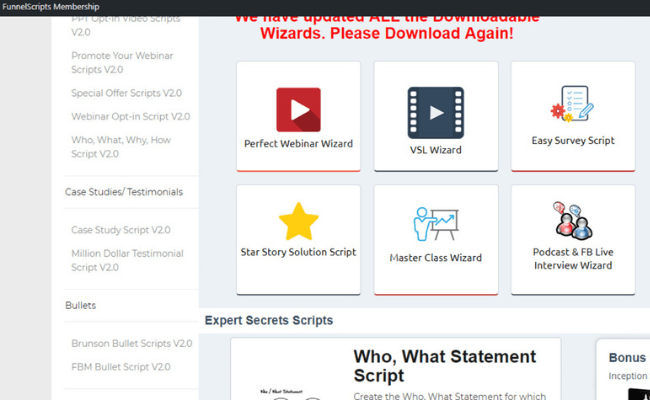Screen dimensions: 650x400
Task: Click the Expert Secrets Scripts heading
Action: coord(269,320)
